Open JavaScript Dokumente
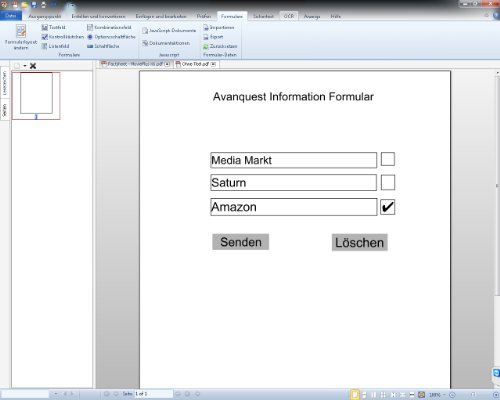This screenshot has width=500, height=400. tap(169, 30)
